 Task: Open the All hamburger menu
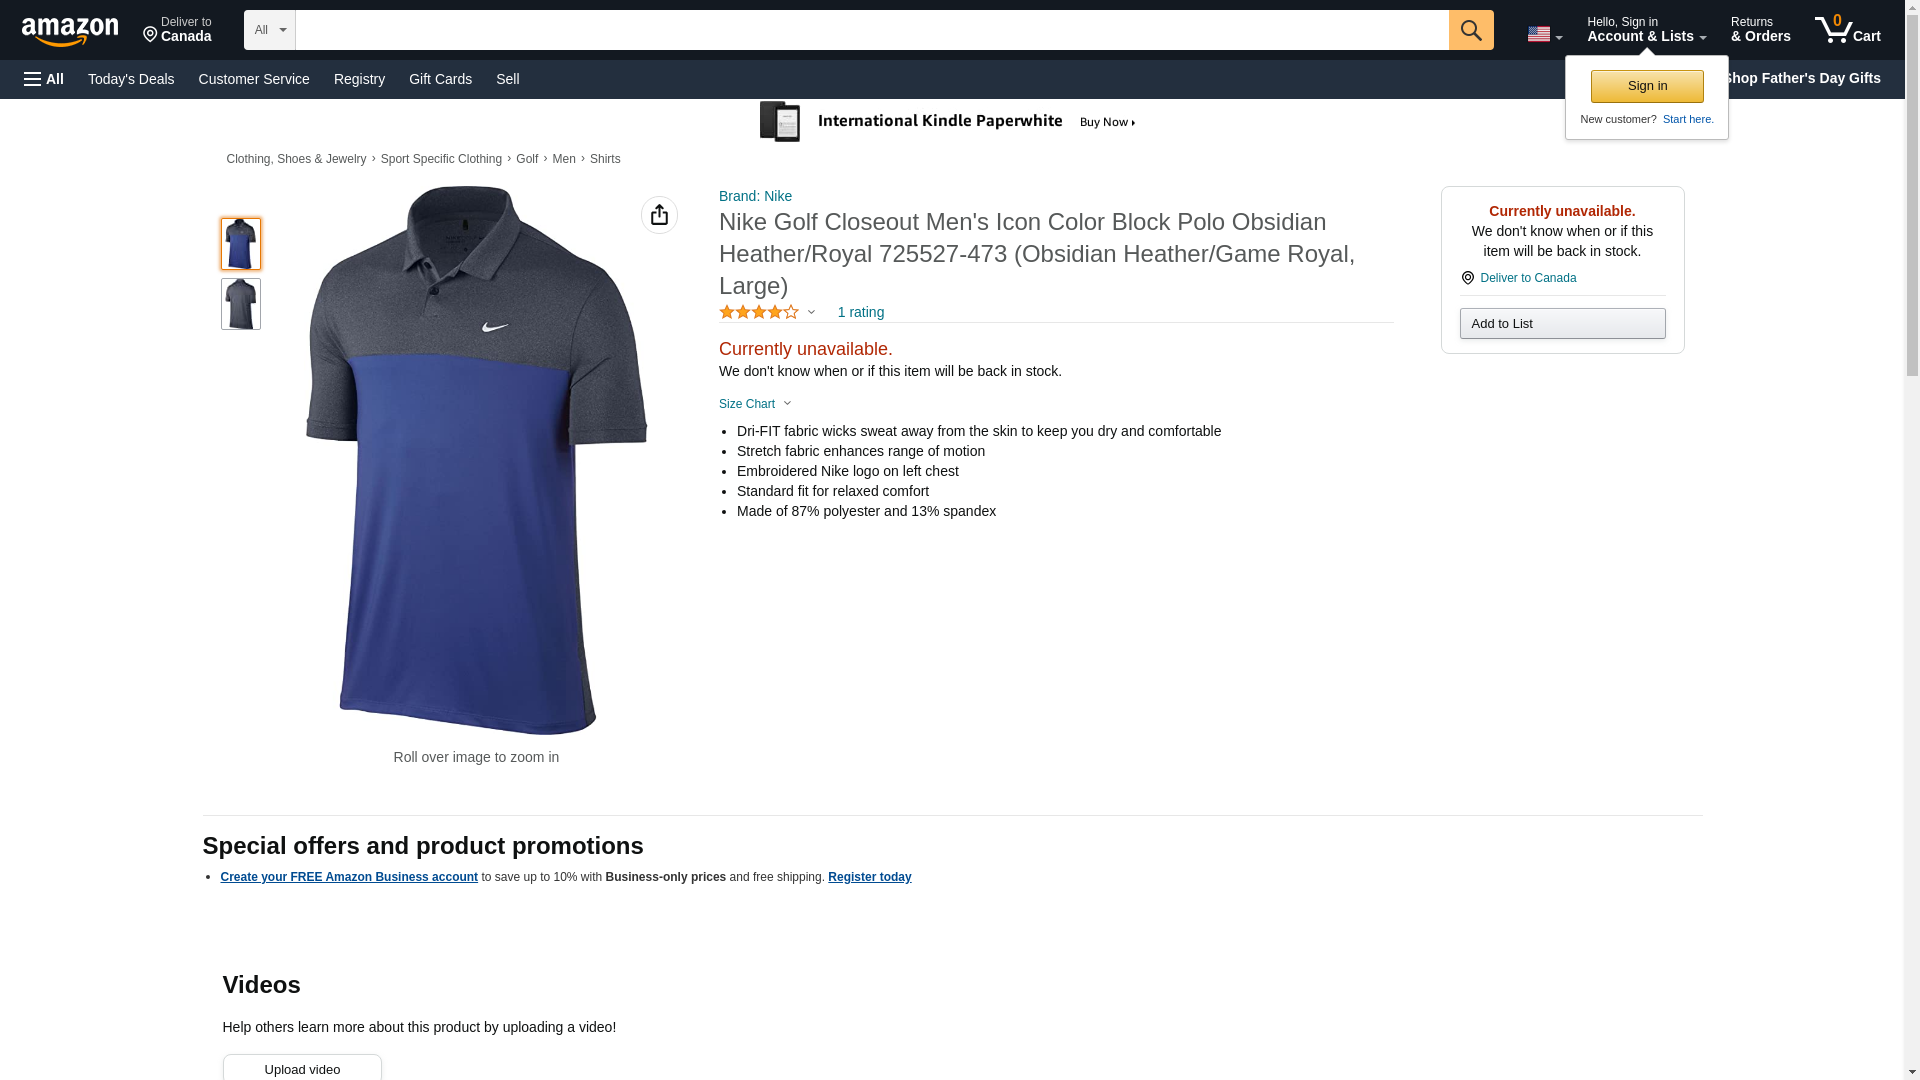[x=44, y=79]
